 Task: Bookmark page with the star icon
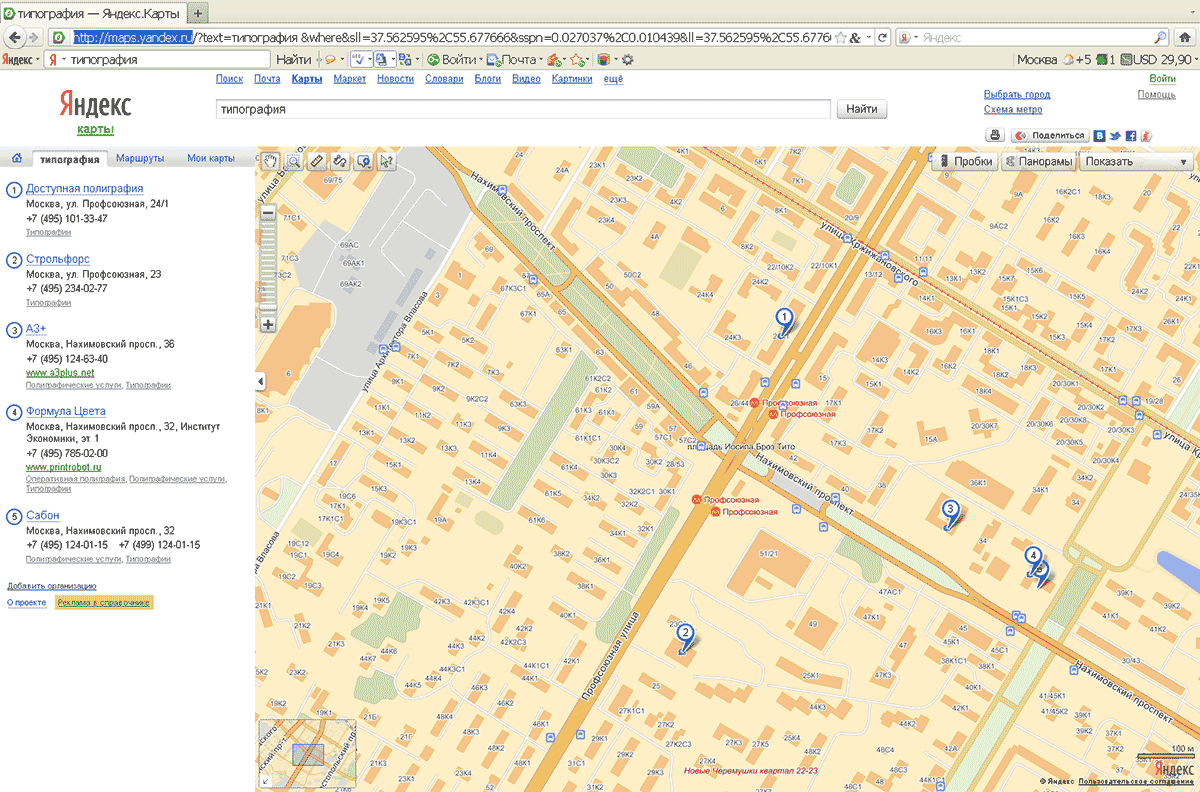point(839,37)
